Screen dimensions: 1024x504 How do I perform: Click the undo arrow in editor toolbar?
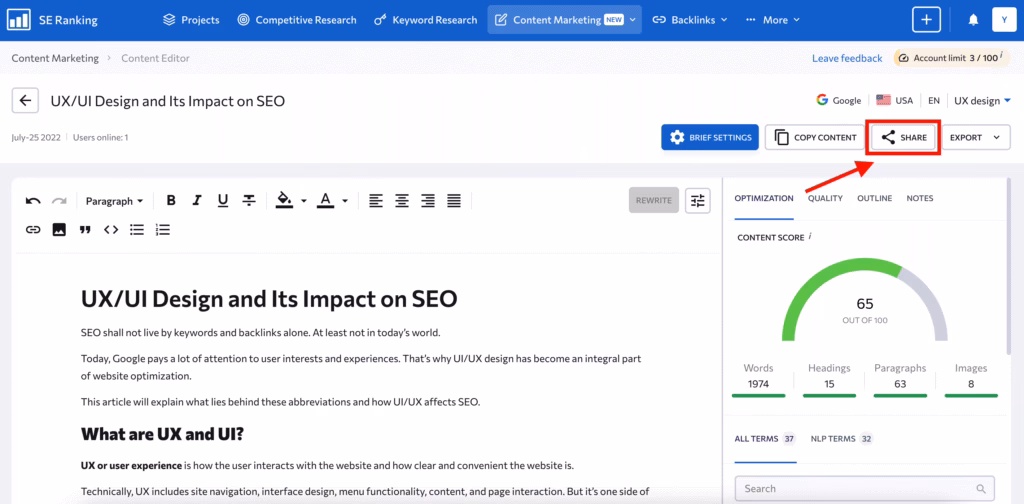[33, 201]
